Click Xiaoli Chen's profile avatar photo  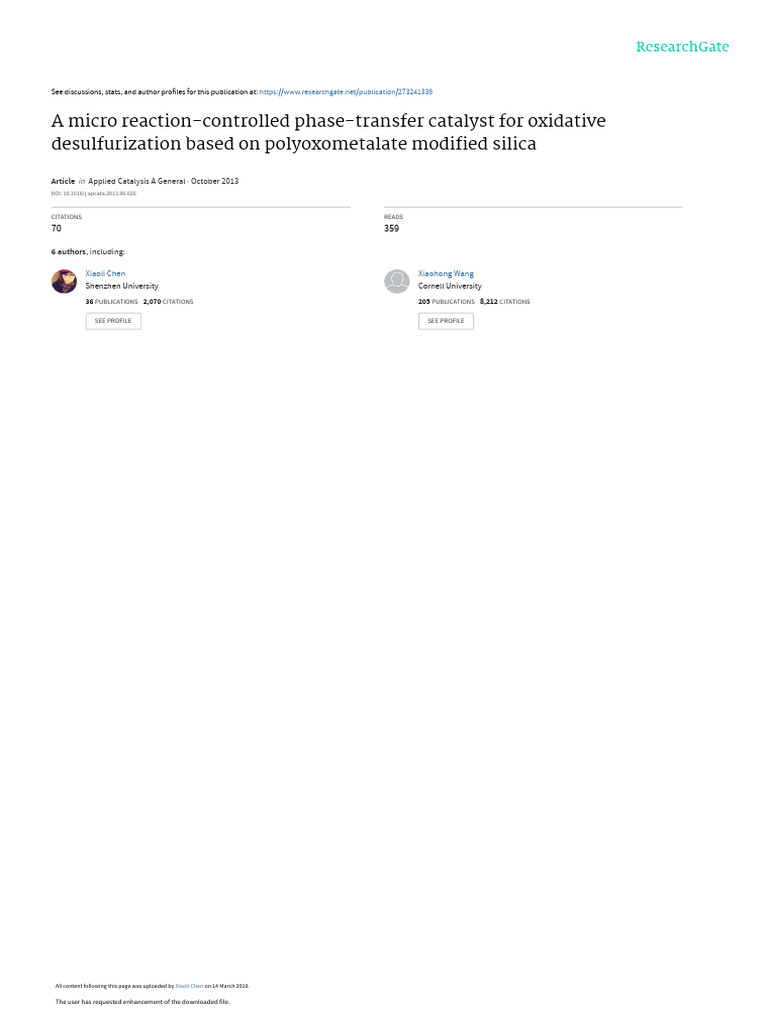point(64,281)
